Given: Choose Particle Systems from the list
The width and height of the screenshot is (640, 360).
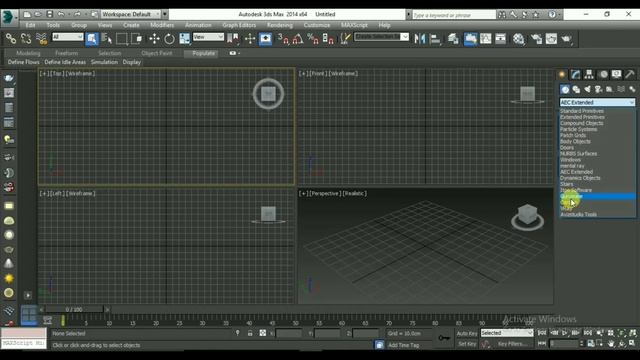Looking at the screenshot, I should 578,129.
